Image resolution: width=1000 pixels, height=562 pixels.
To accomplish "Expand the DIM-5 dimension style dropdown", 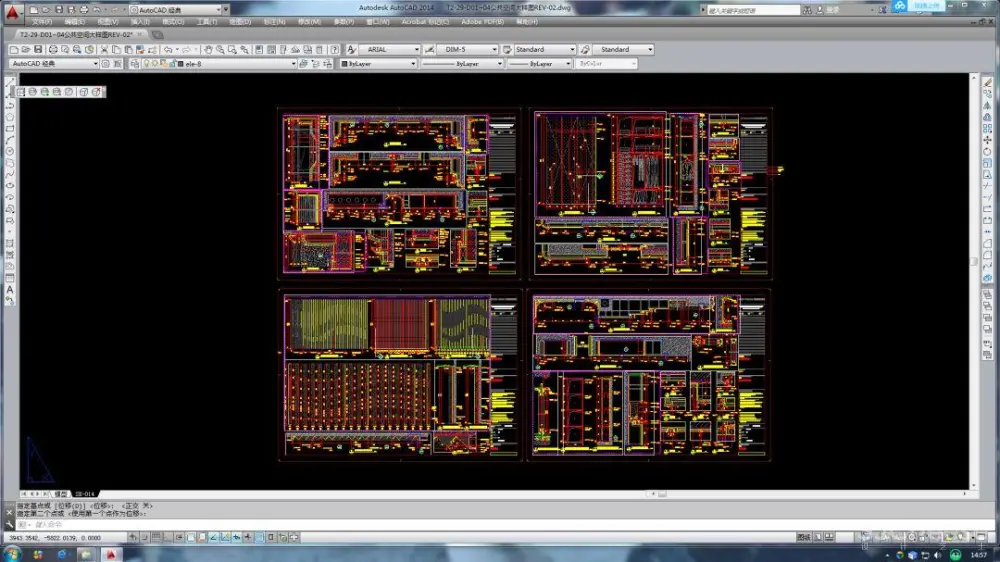I will pos(494,49).
